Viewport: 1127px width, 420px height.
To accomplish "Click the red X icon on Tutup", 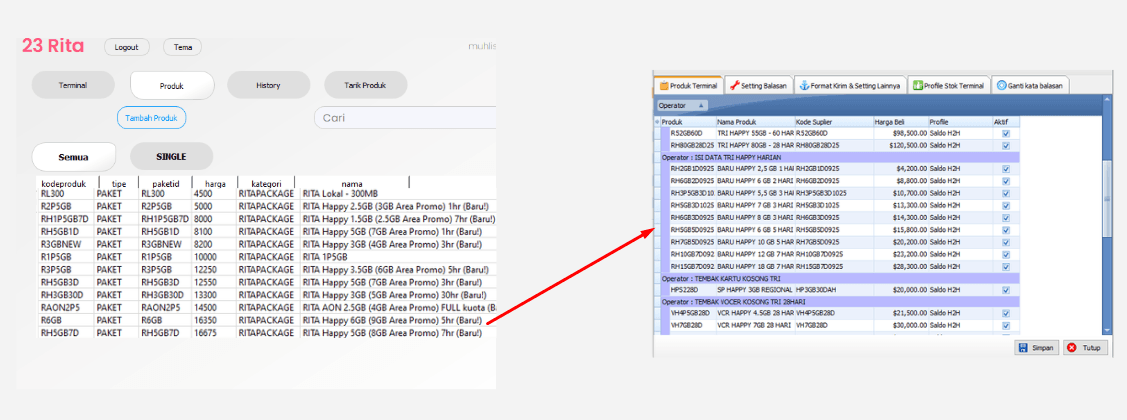I will pos(1072,348).
